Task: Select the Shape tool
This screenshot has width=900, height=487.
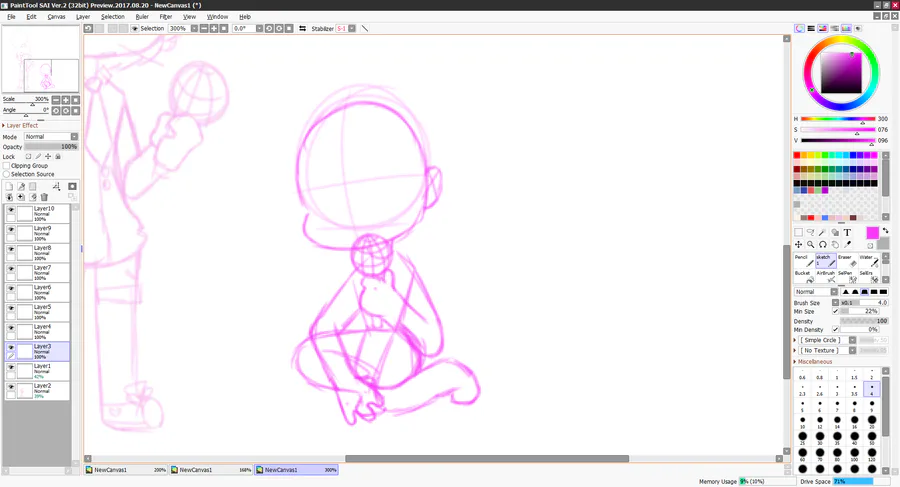Action: [835, 233]
